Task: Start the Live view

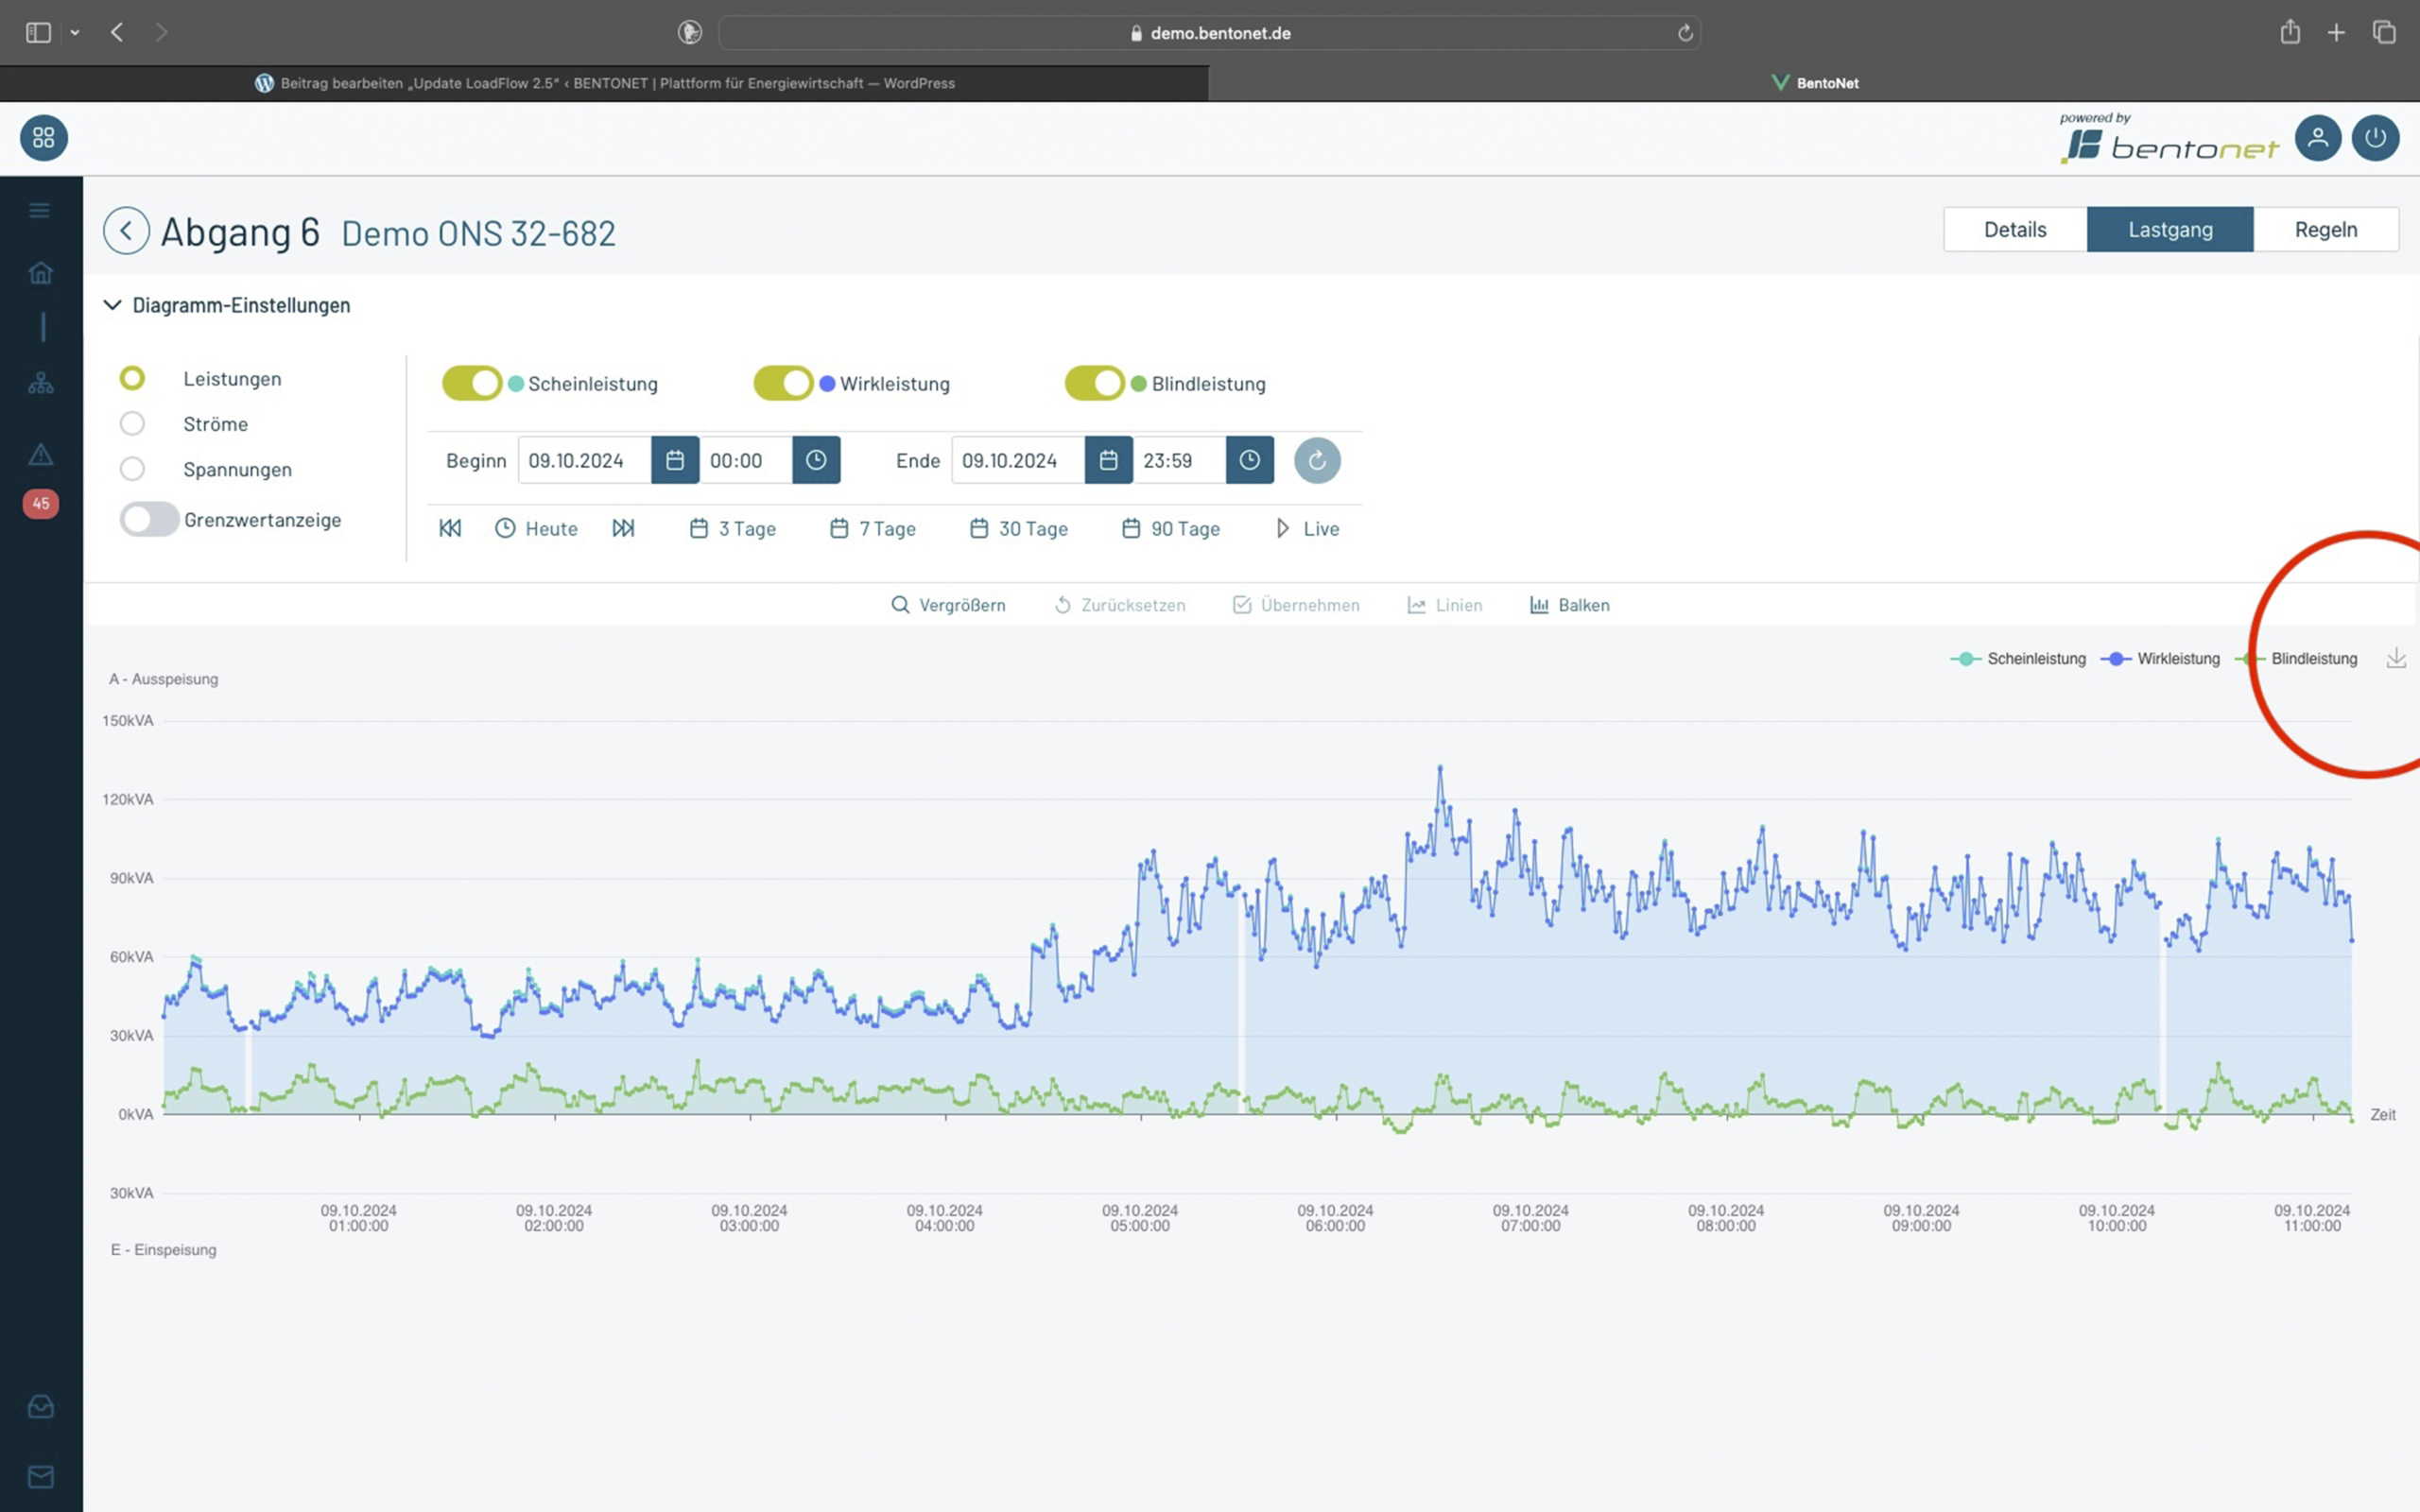Action: [1307, 528]
